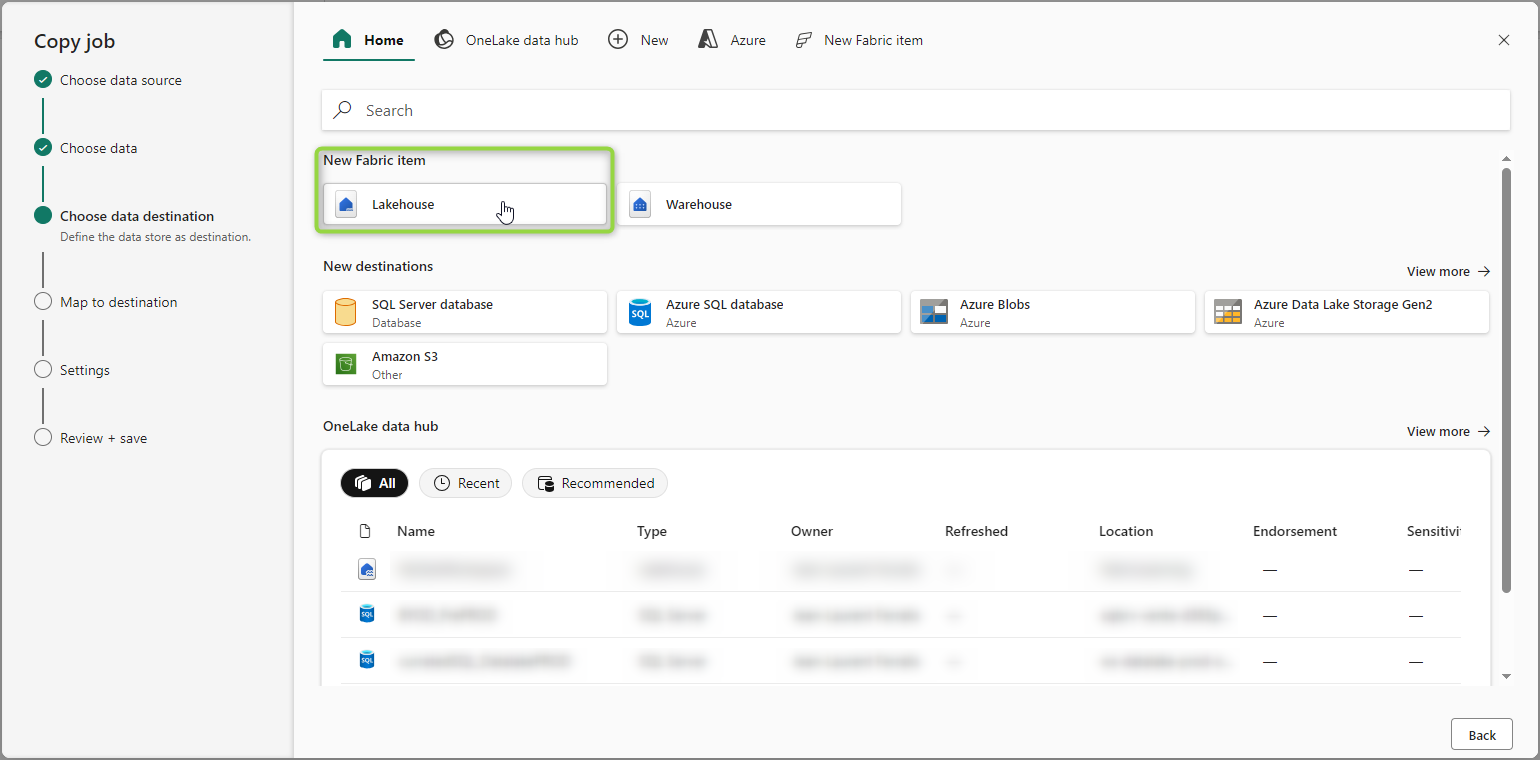Select the Settings step radio circle
This screenshot has width=1540, height=760.
[x=43, y=370]
